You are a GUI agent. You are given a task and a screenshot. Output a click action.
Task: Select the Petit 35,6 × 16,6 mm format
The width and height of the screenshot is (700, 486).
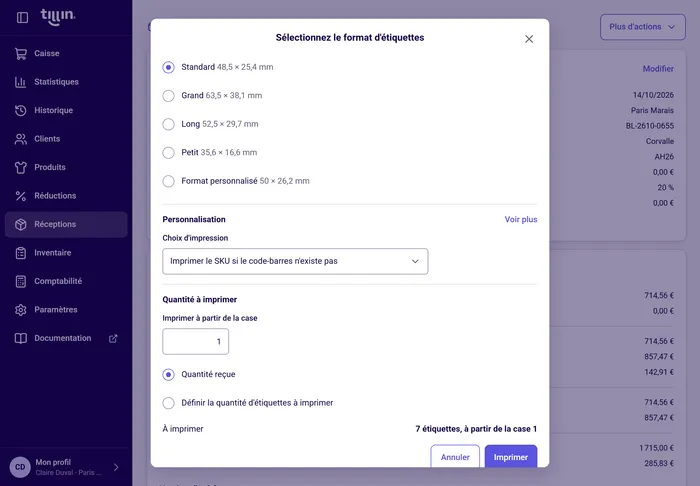(x=168, y=153)
